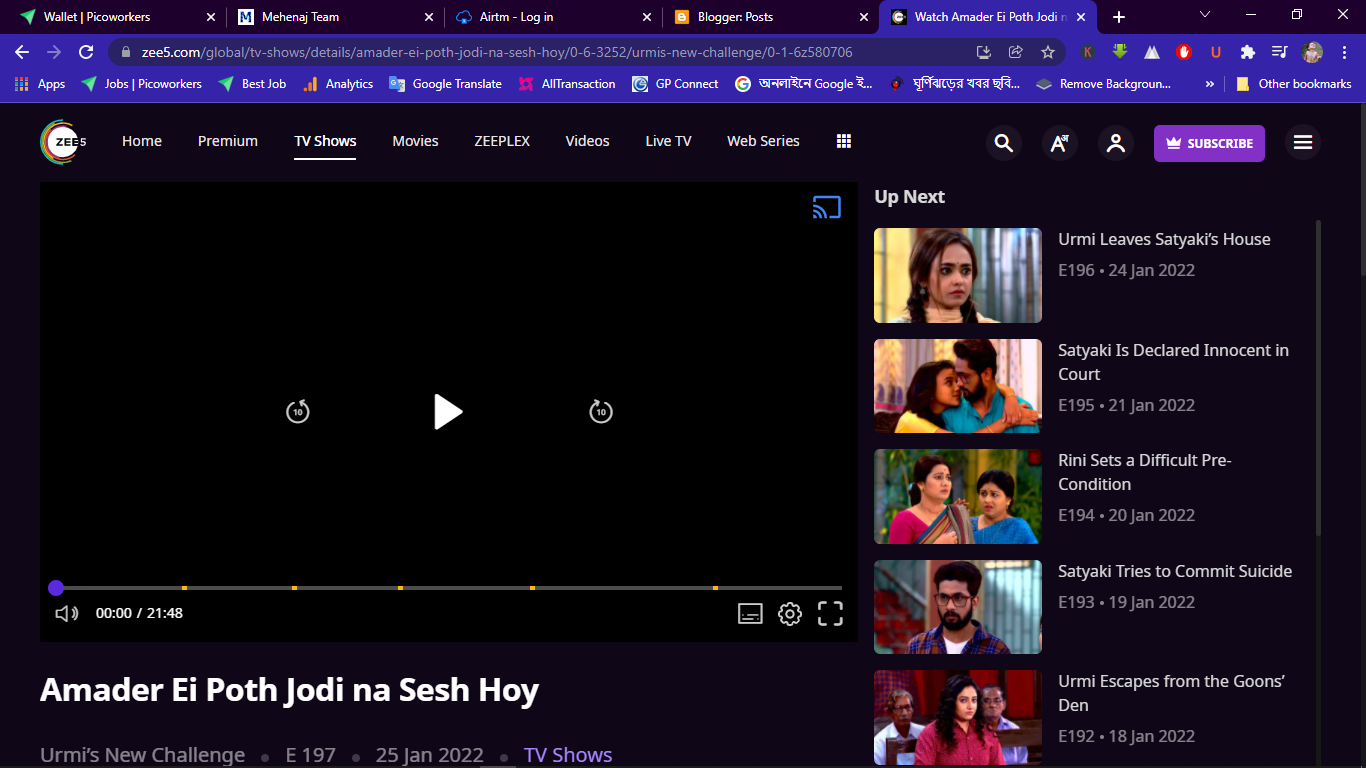Open the user profile icon
This screenshot has height=768, width=1366.
tap(1116, 143)
